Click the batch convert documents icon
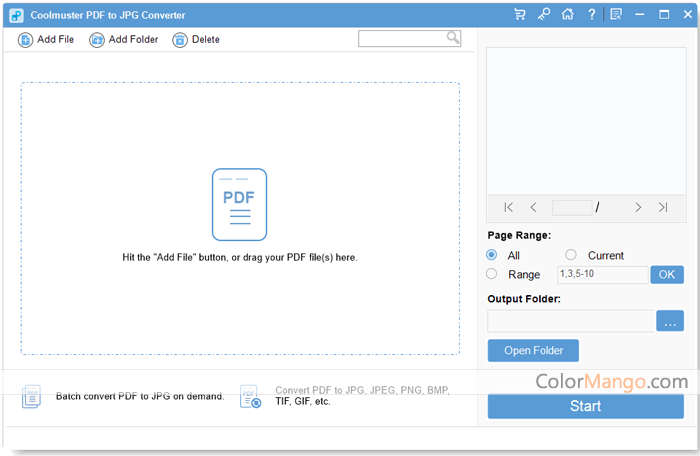Screen dimensions: 700x456 click(x=31, y=396)
